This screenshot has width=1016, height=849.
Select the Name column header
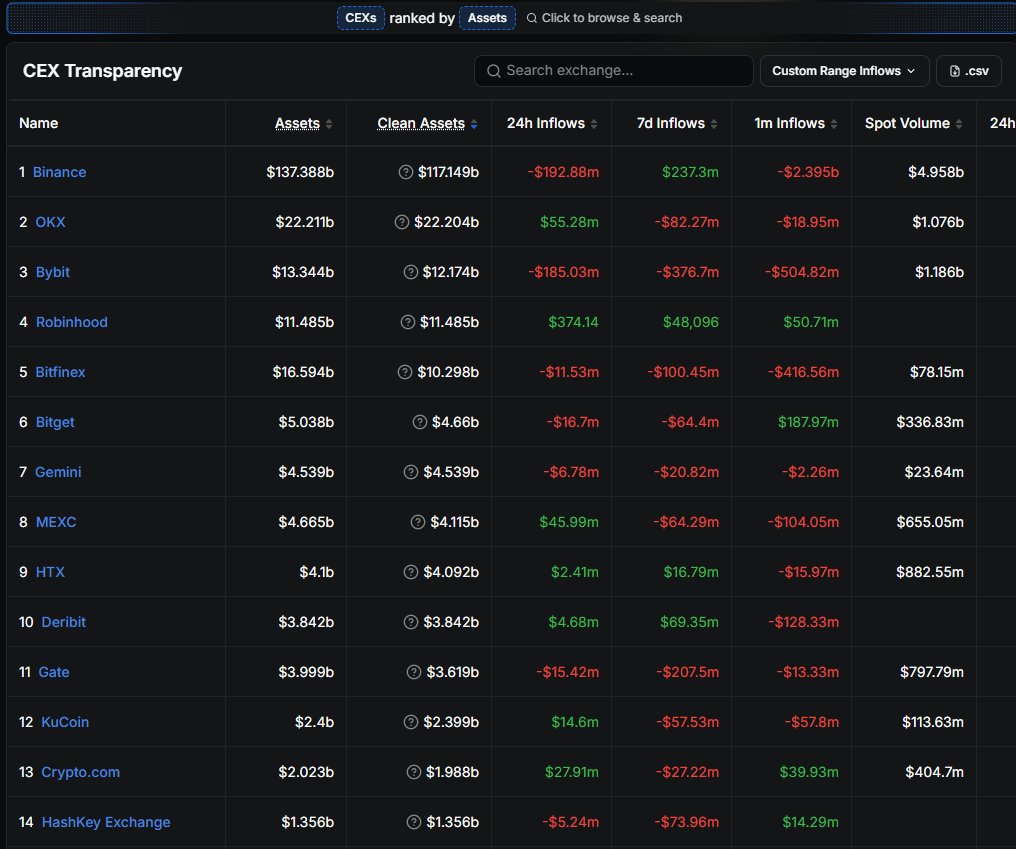(x=38, y=123)
